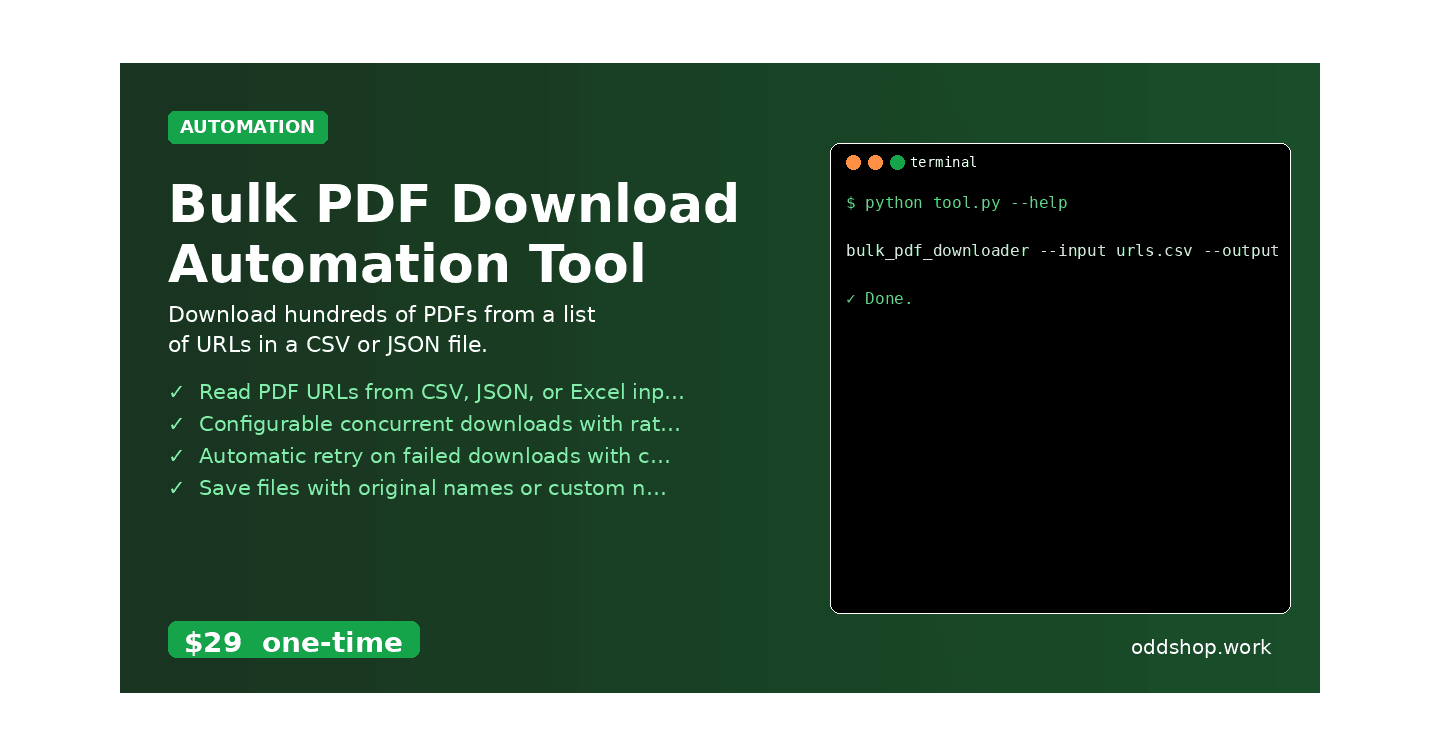Click the green AUTOMATION color swatch
1440x756 pixels.
(x=247, y=127)
